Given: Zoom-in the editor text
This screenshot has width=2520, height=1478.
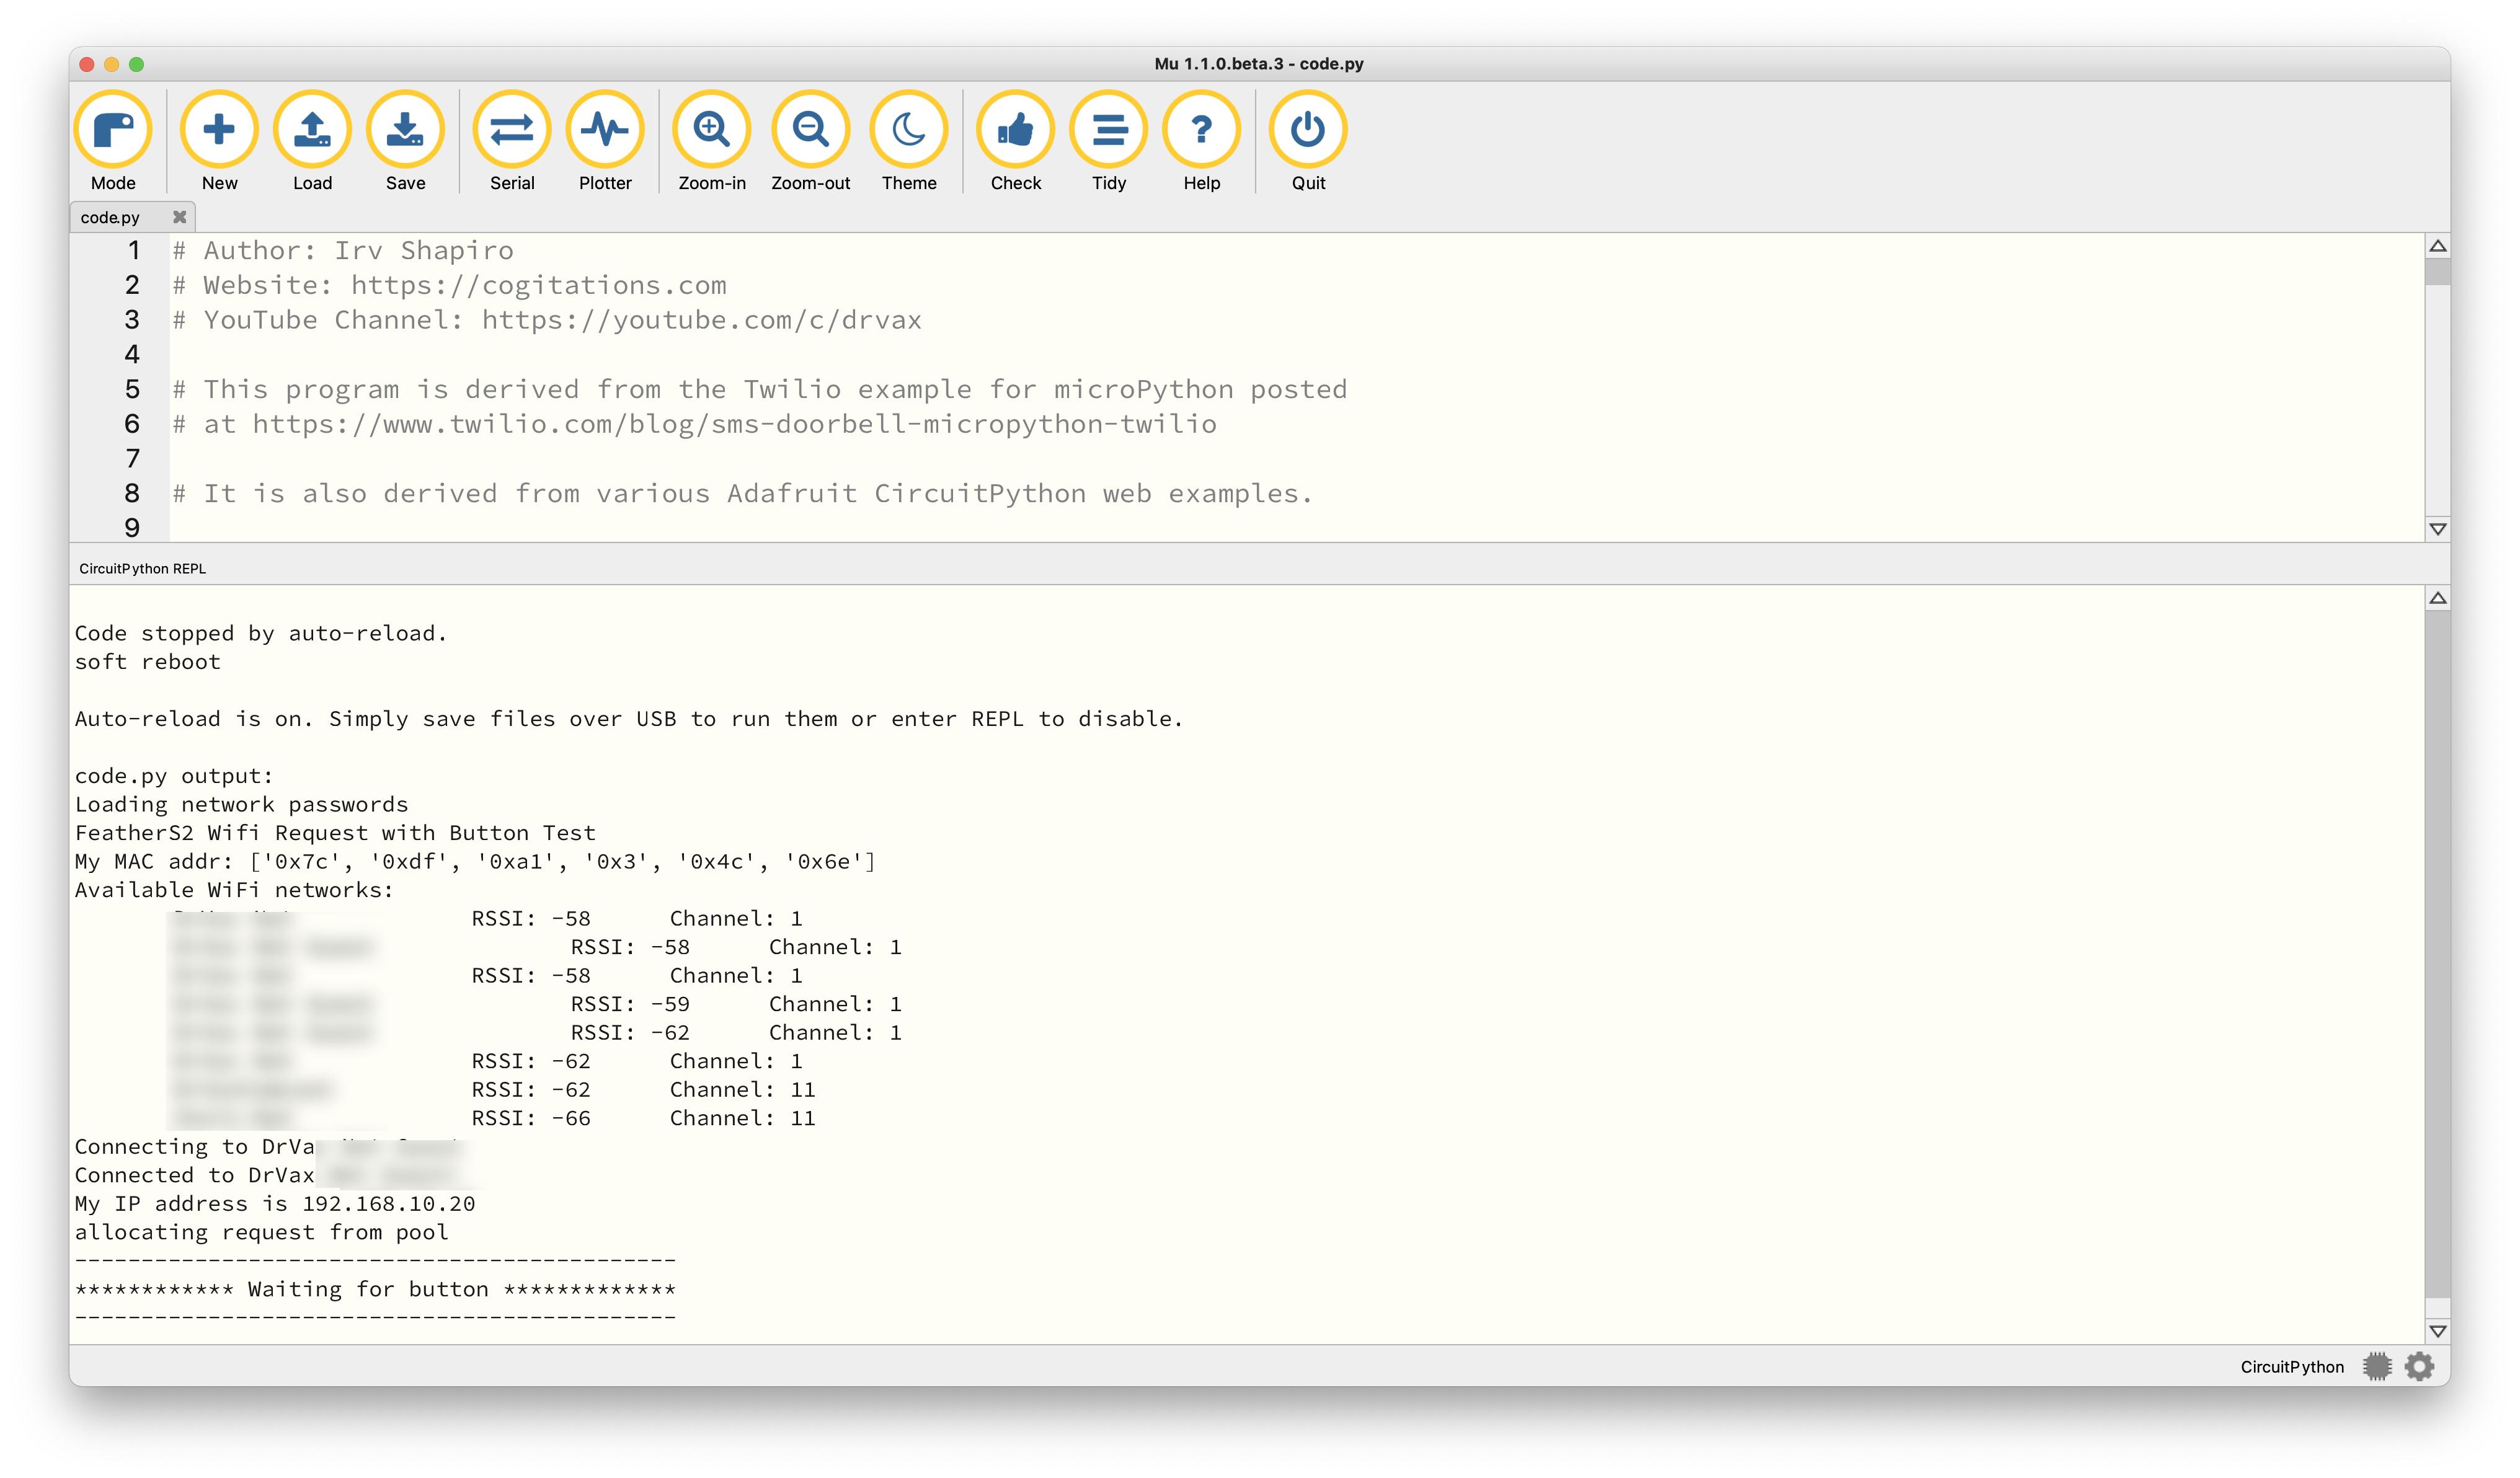Looking at the screenshot, I should pyautogui.click(x=712, y=141).
